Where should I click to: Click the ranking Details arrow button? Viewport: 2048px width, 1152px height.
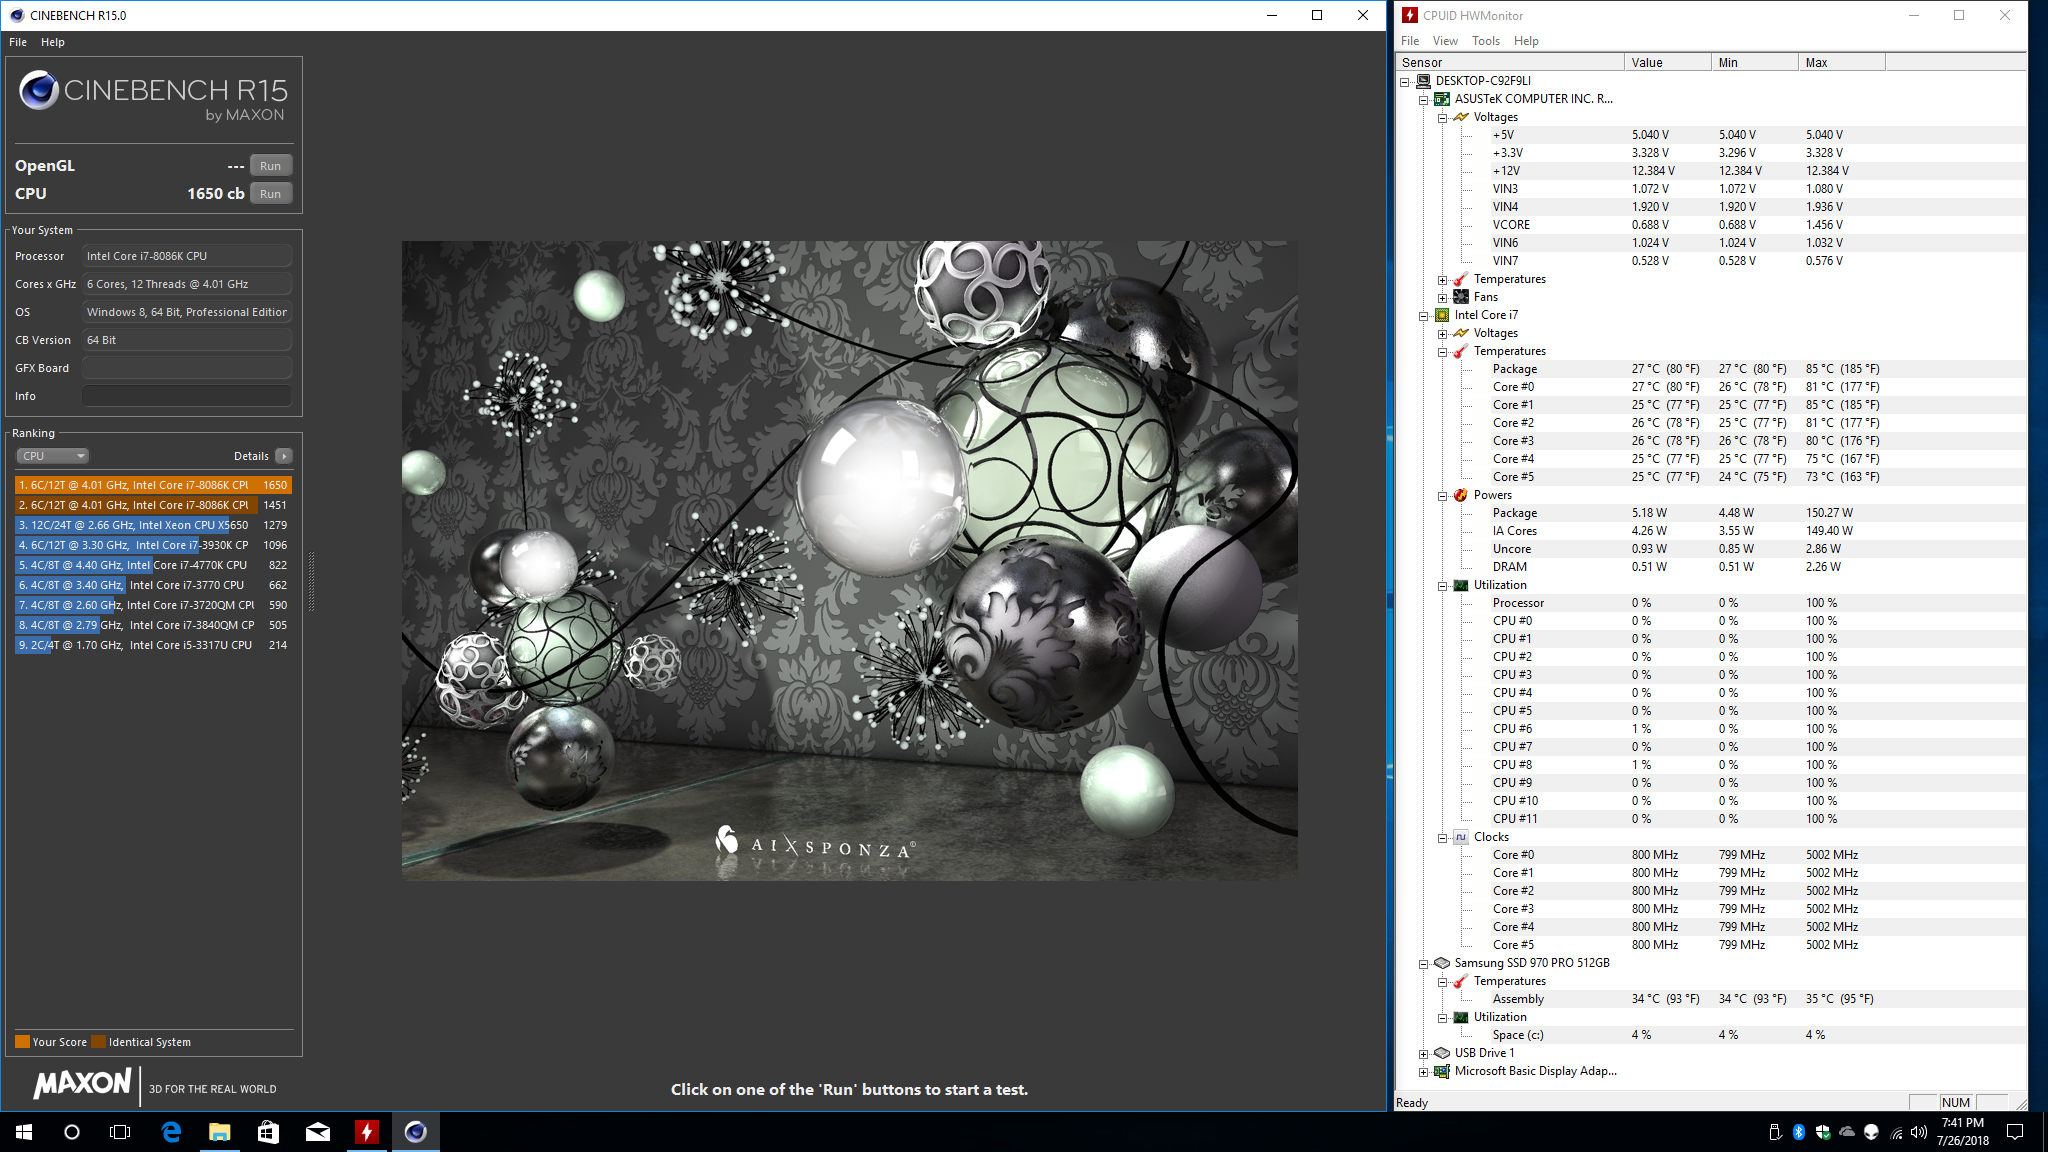[284, 456]
